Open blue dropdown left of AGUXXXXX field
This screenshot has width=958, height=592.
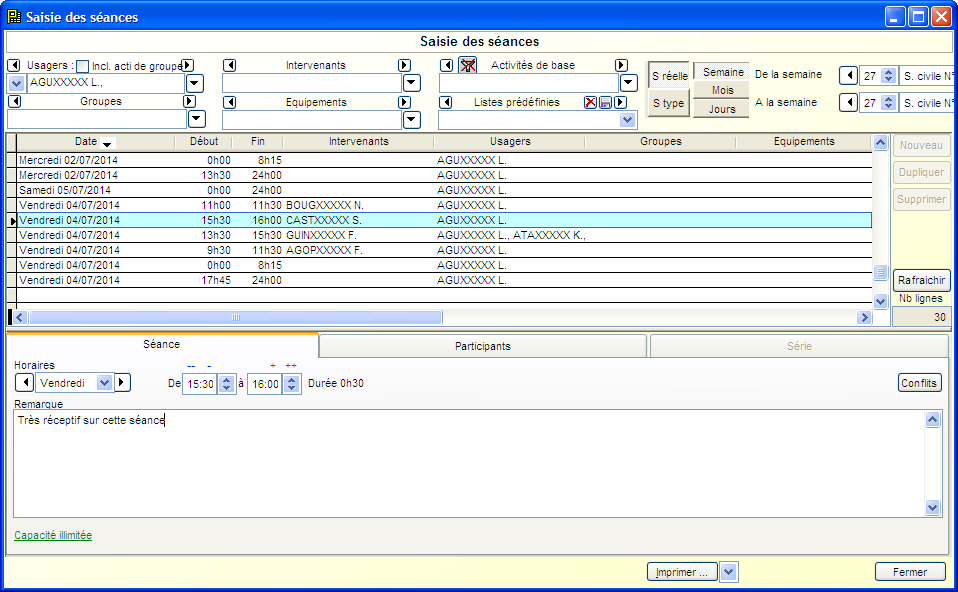[x=16, y=83]
